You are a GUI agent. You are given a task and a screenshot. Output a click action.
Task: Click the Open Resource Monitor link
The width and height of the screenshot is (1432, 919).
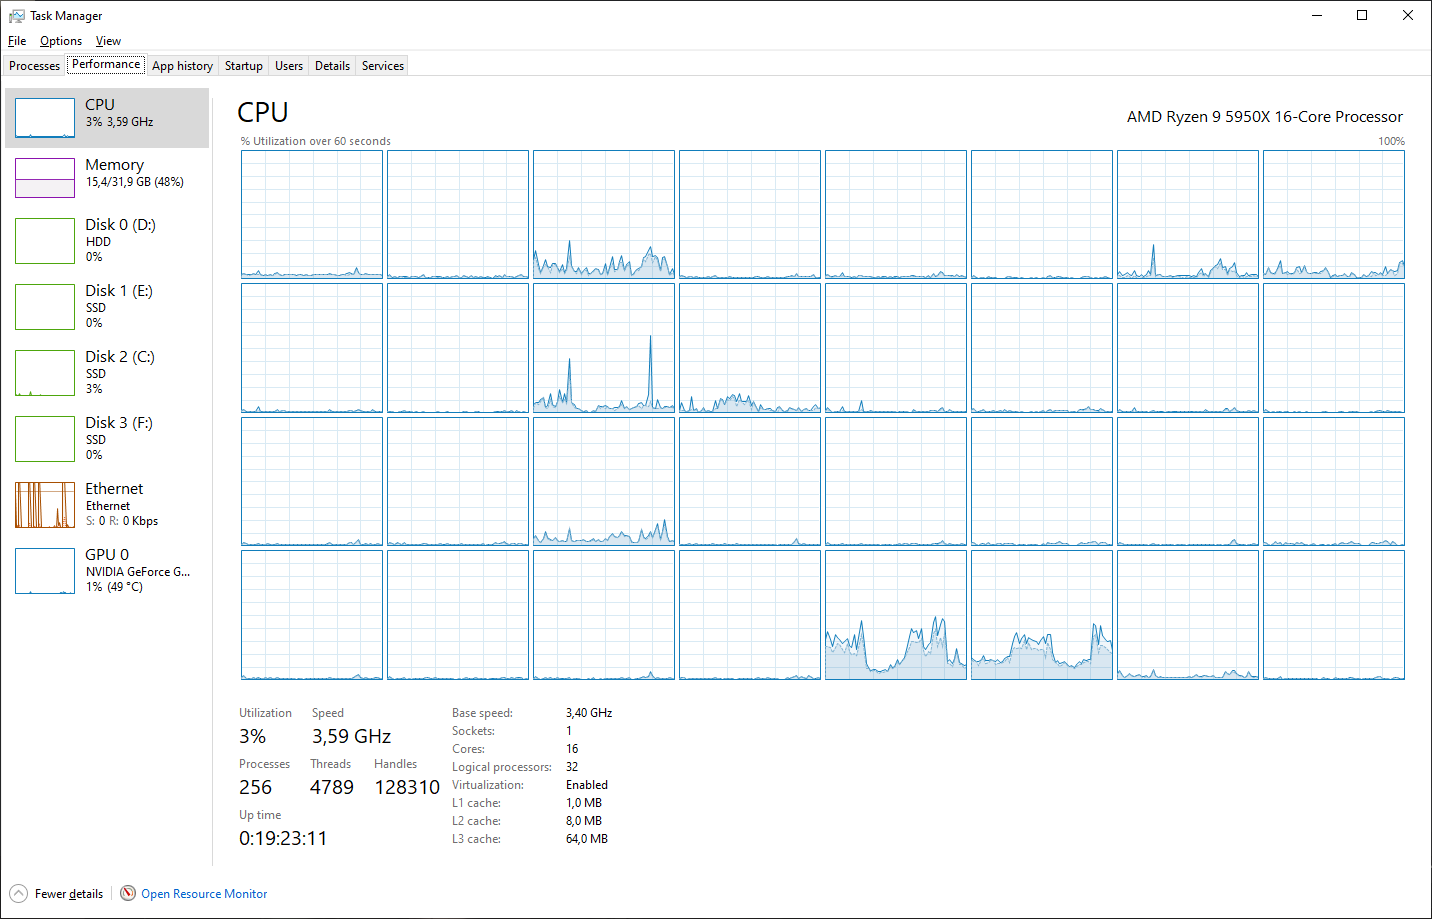pyautogui.click(x=204, y=894)
